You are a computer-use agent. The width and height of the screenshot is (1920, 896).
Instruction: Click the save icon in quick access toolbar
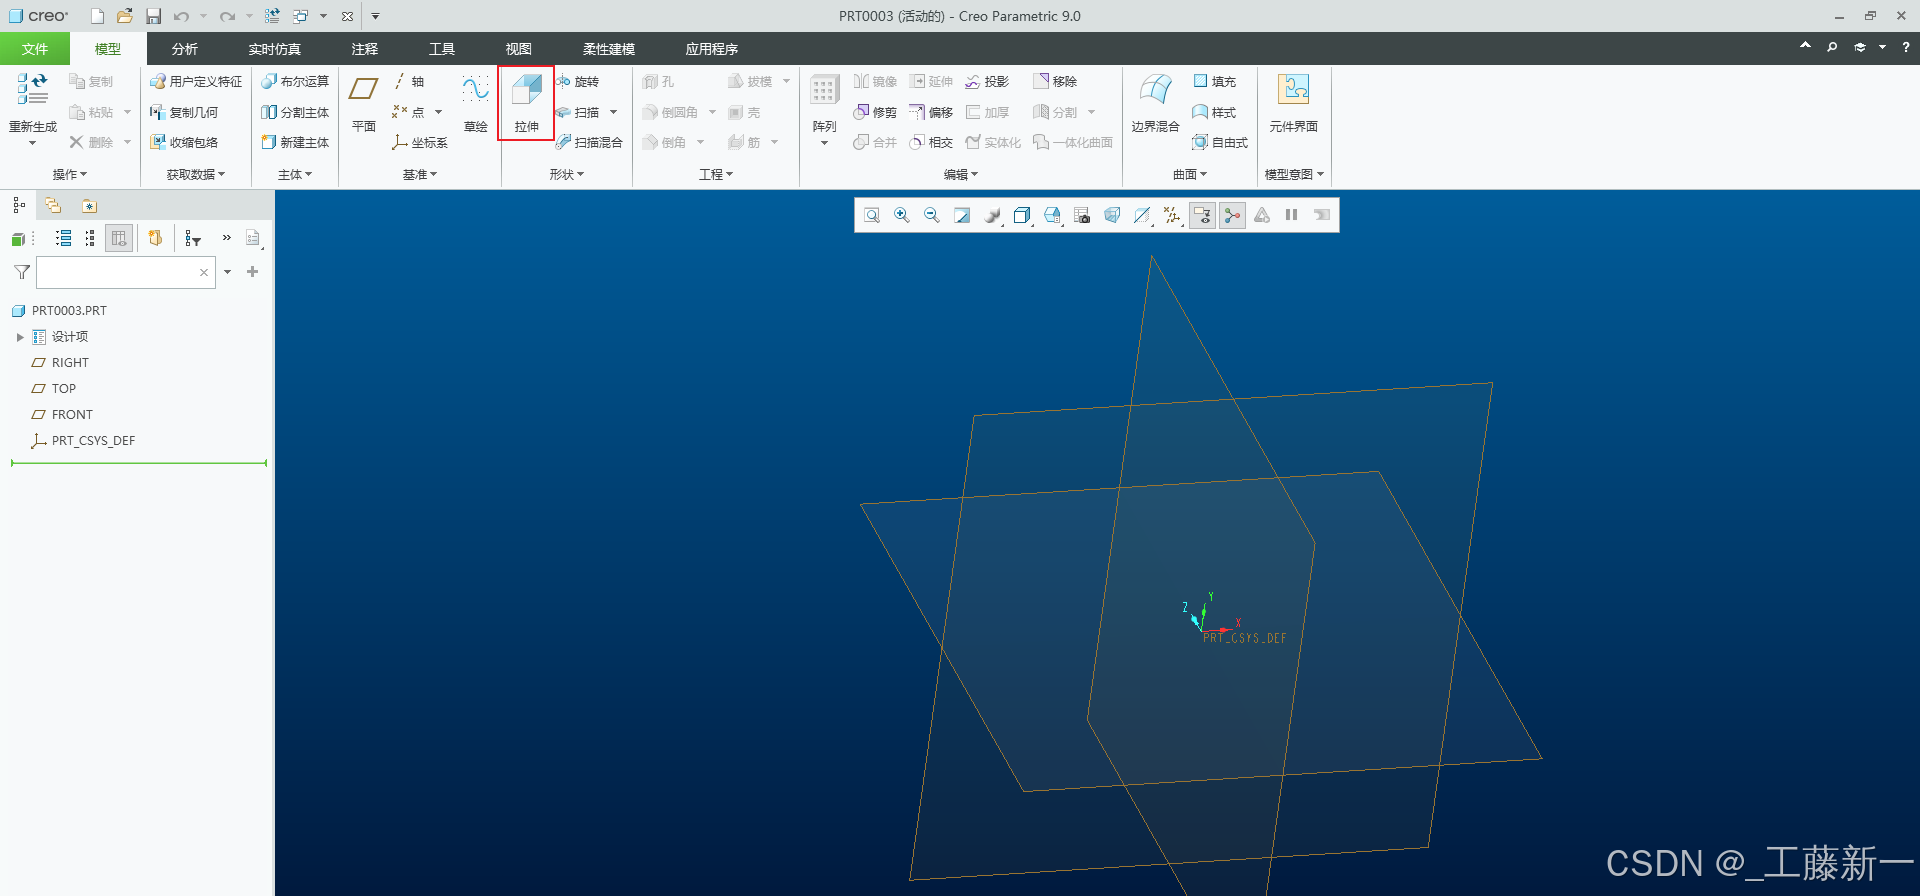(x=153, y=16)
